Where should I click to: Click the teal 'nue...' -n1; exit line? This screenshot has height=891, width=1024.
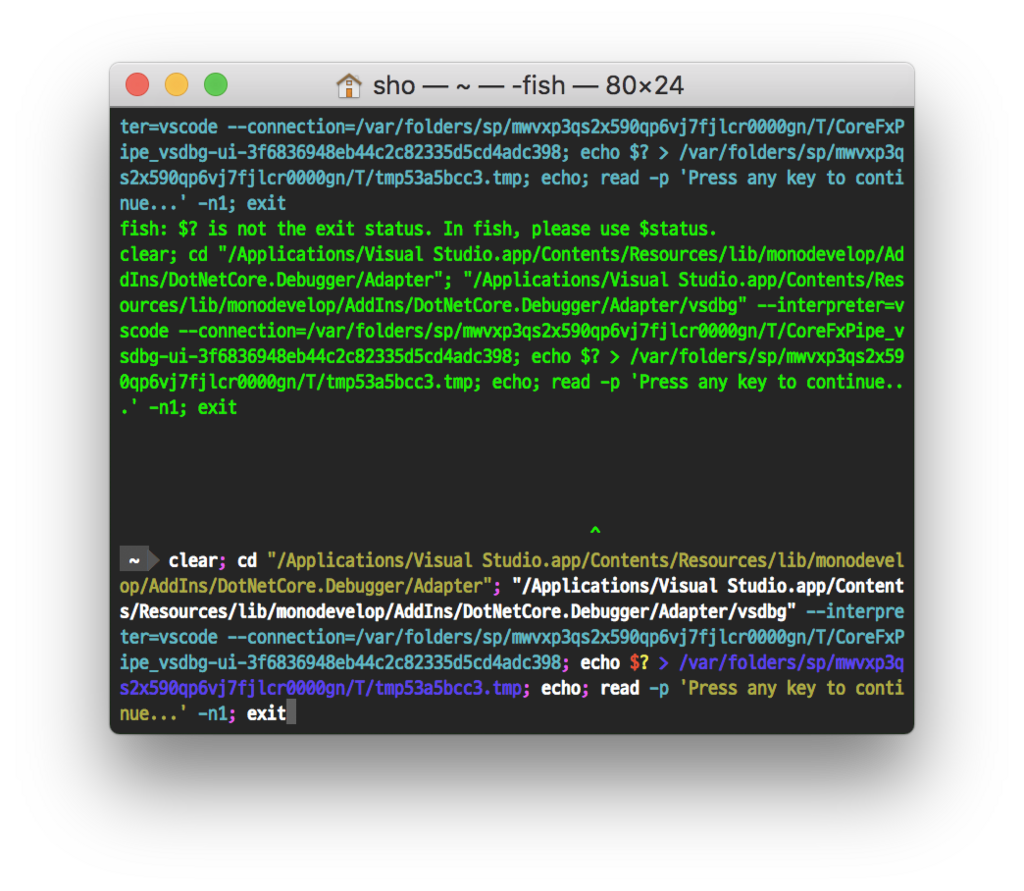point(202,204)
